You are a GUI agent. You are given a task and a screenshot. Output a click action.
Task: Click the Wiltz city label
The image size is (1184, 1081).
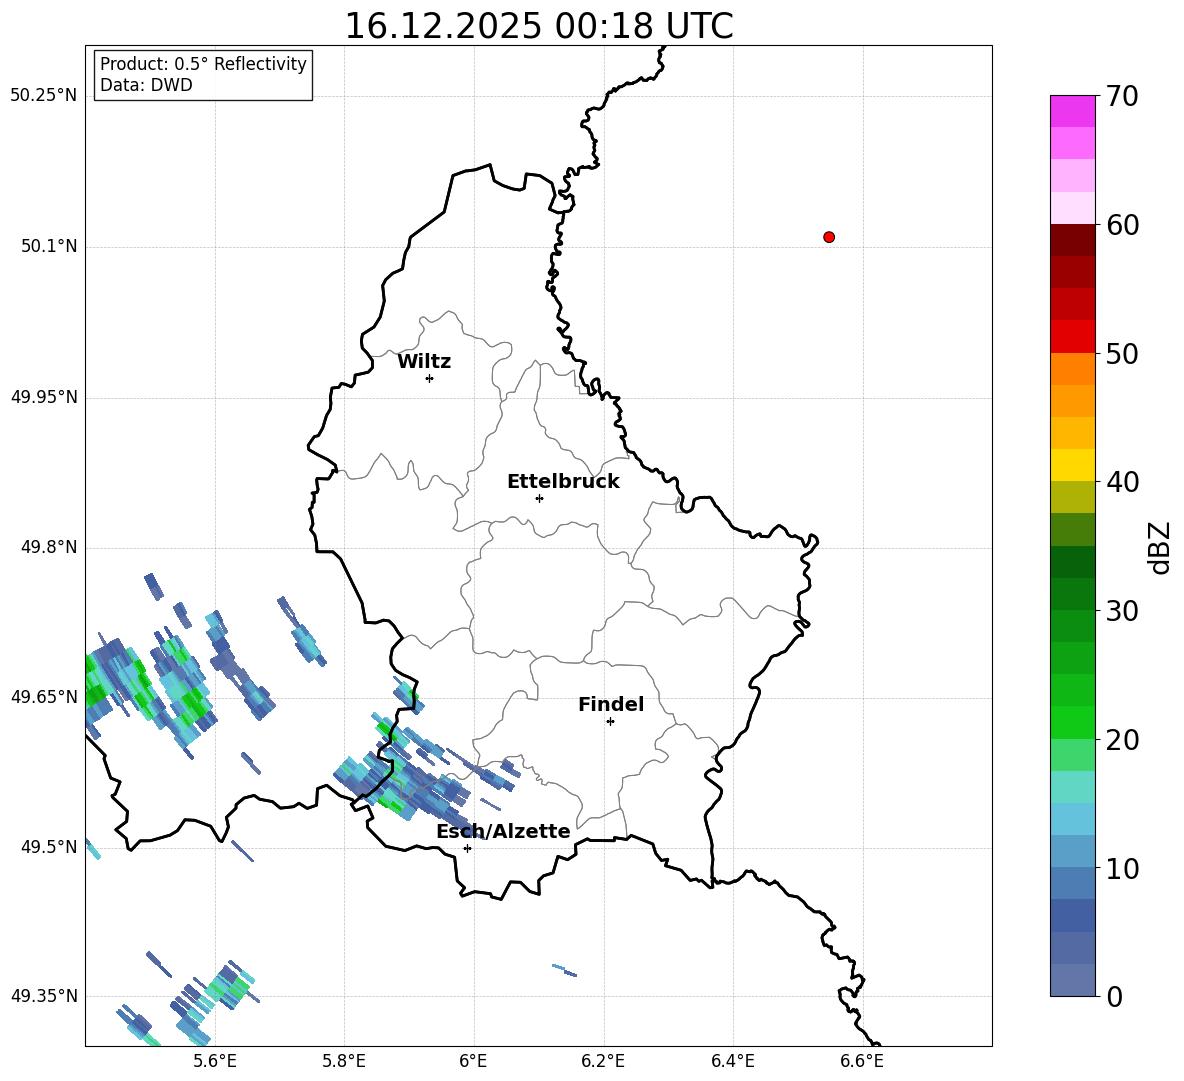point(424,362)
